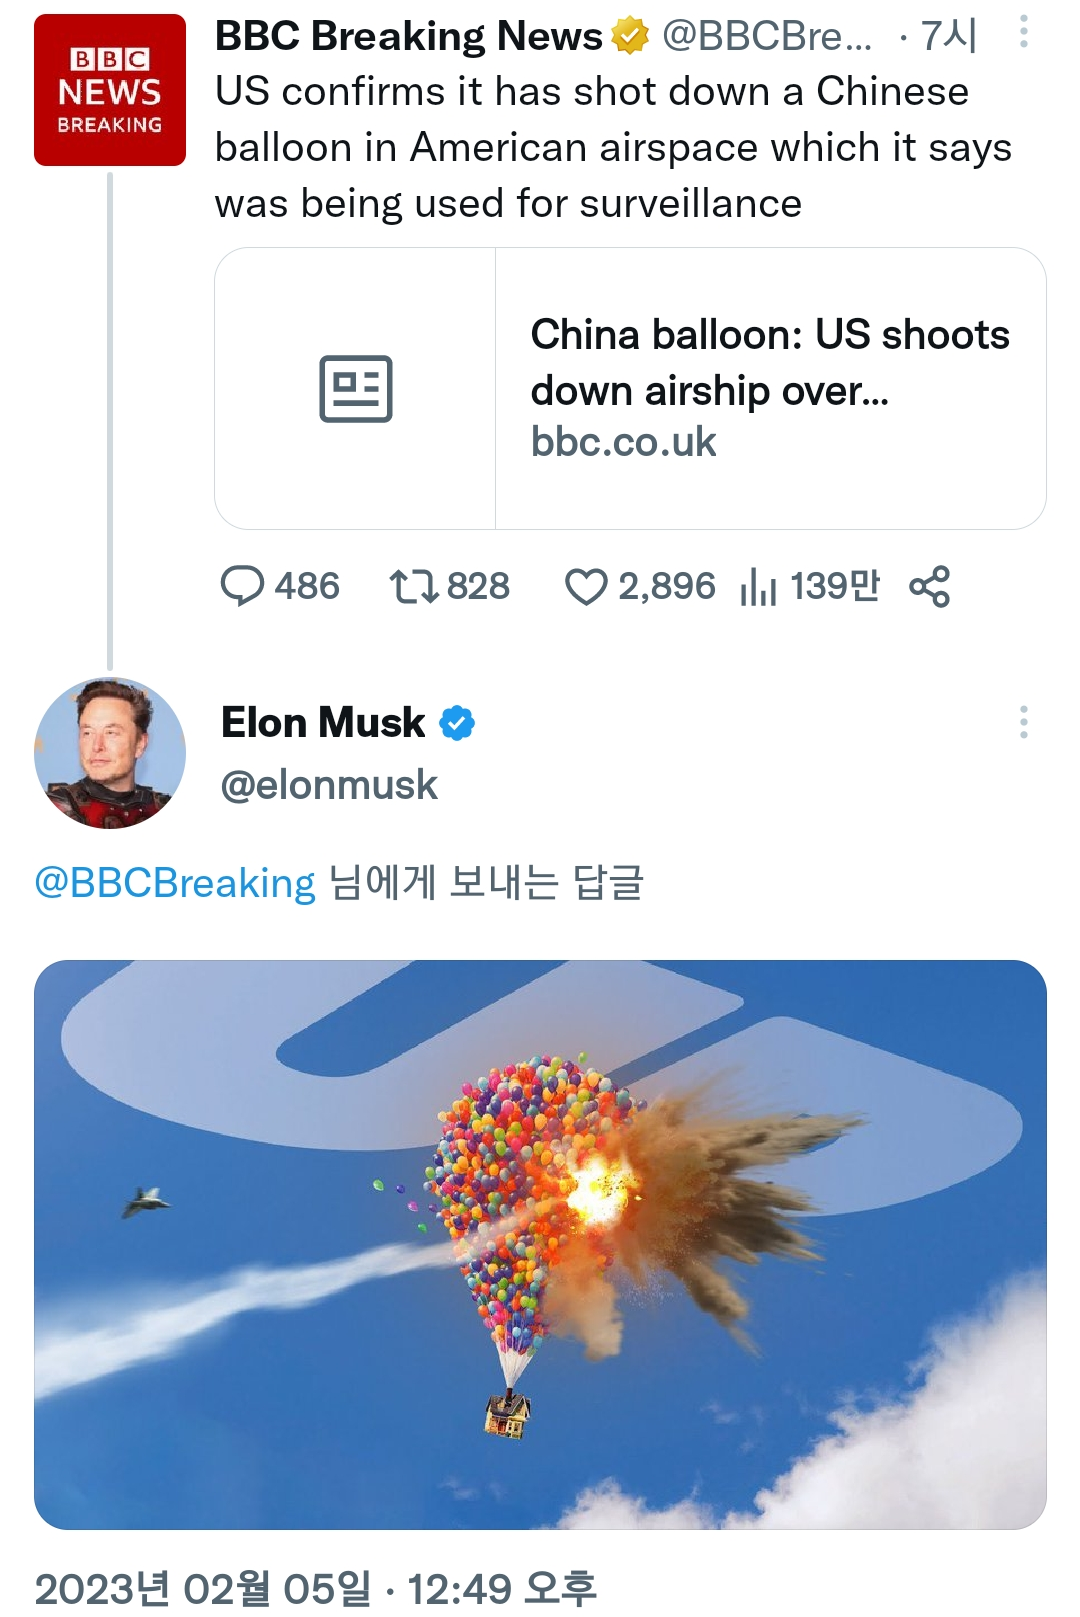
Task: Click the article placeholder icon in link card
Action: click(x=355, y=388)
